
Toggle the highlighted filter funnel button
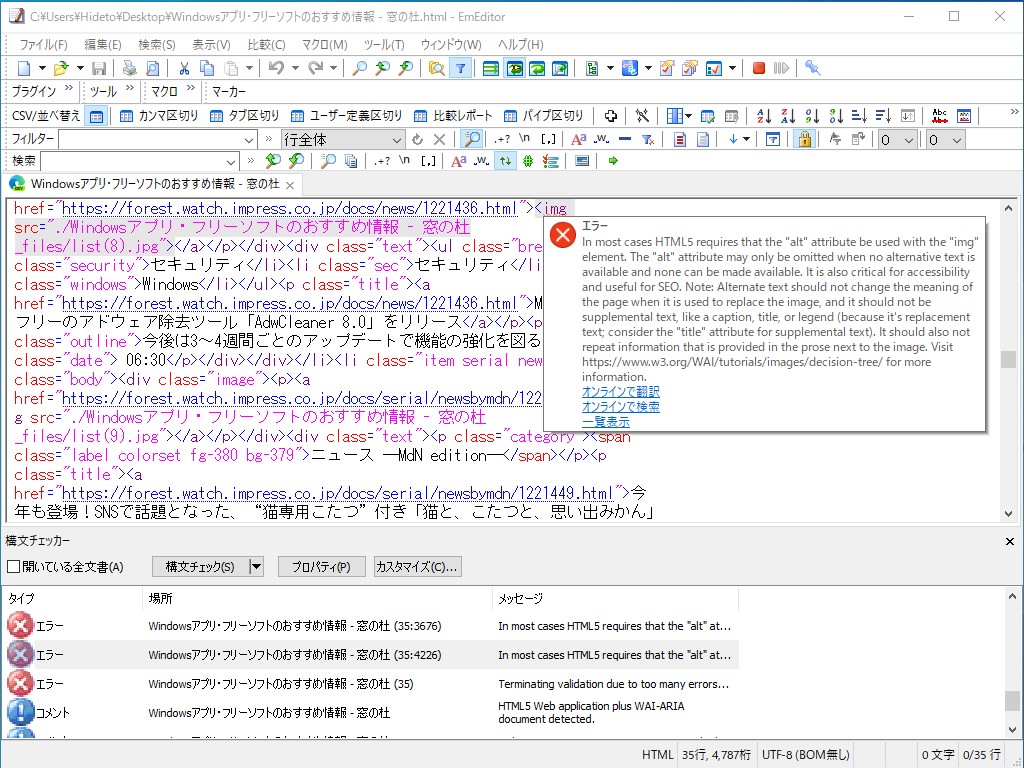pos(460,68)
